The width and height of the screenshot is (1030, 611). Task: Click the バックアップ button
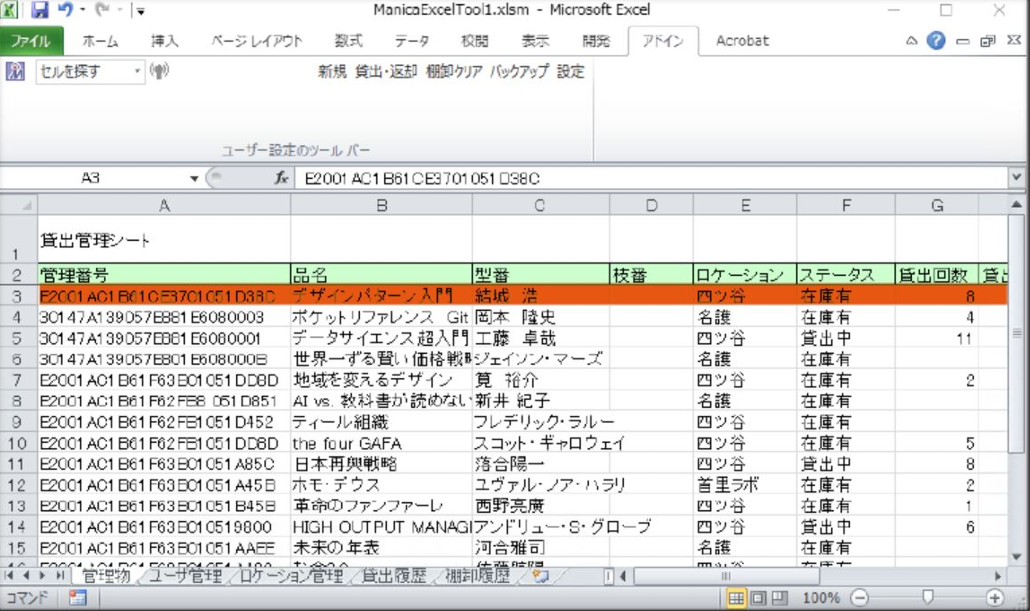coord(519,71)
